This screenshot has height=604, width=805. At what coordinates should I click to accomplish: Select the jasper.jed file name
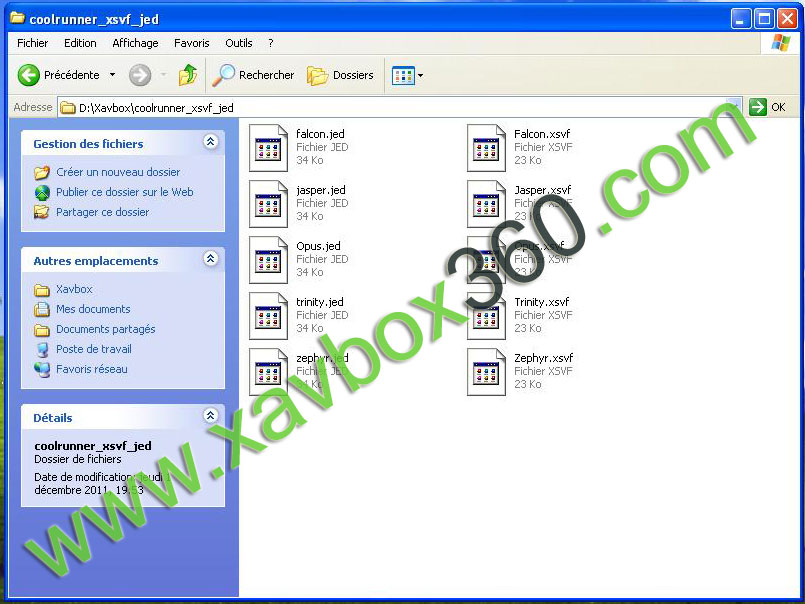pos(321,190)
